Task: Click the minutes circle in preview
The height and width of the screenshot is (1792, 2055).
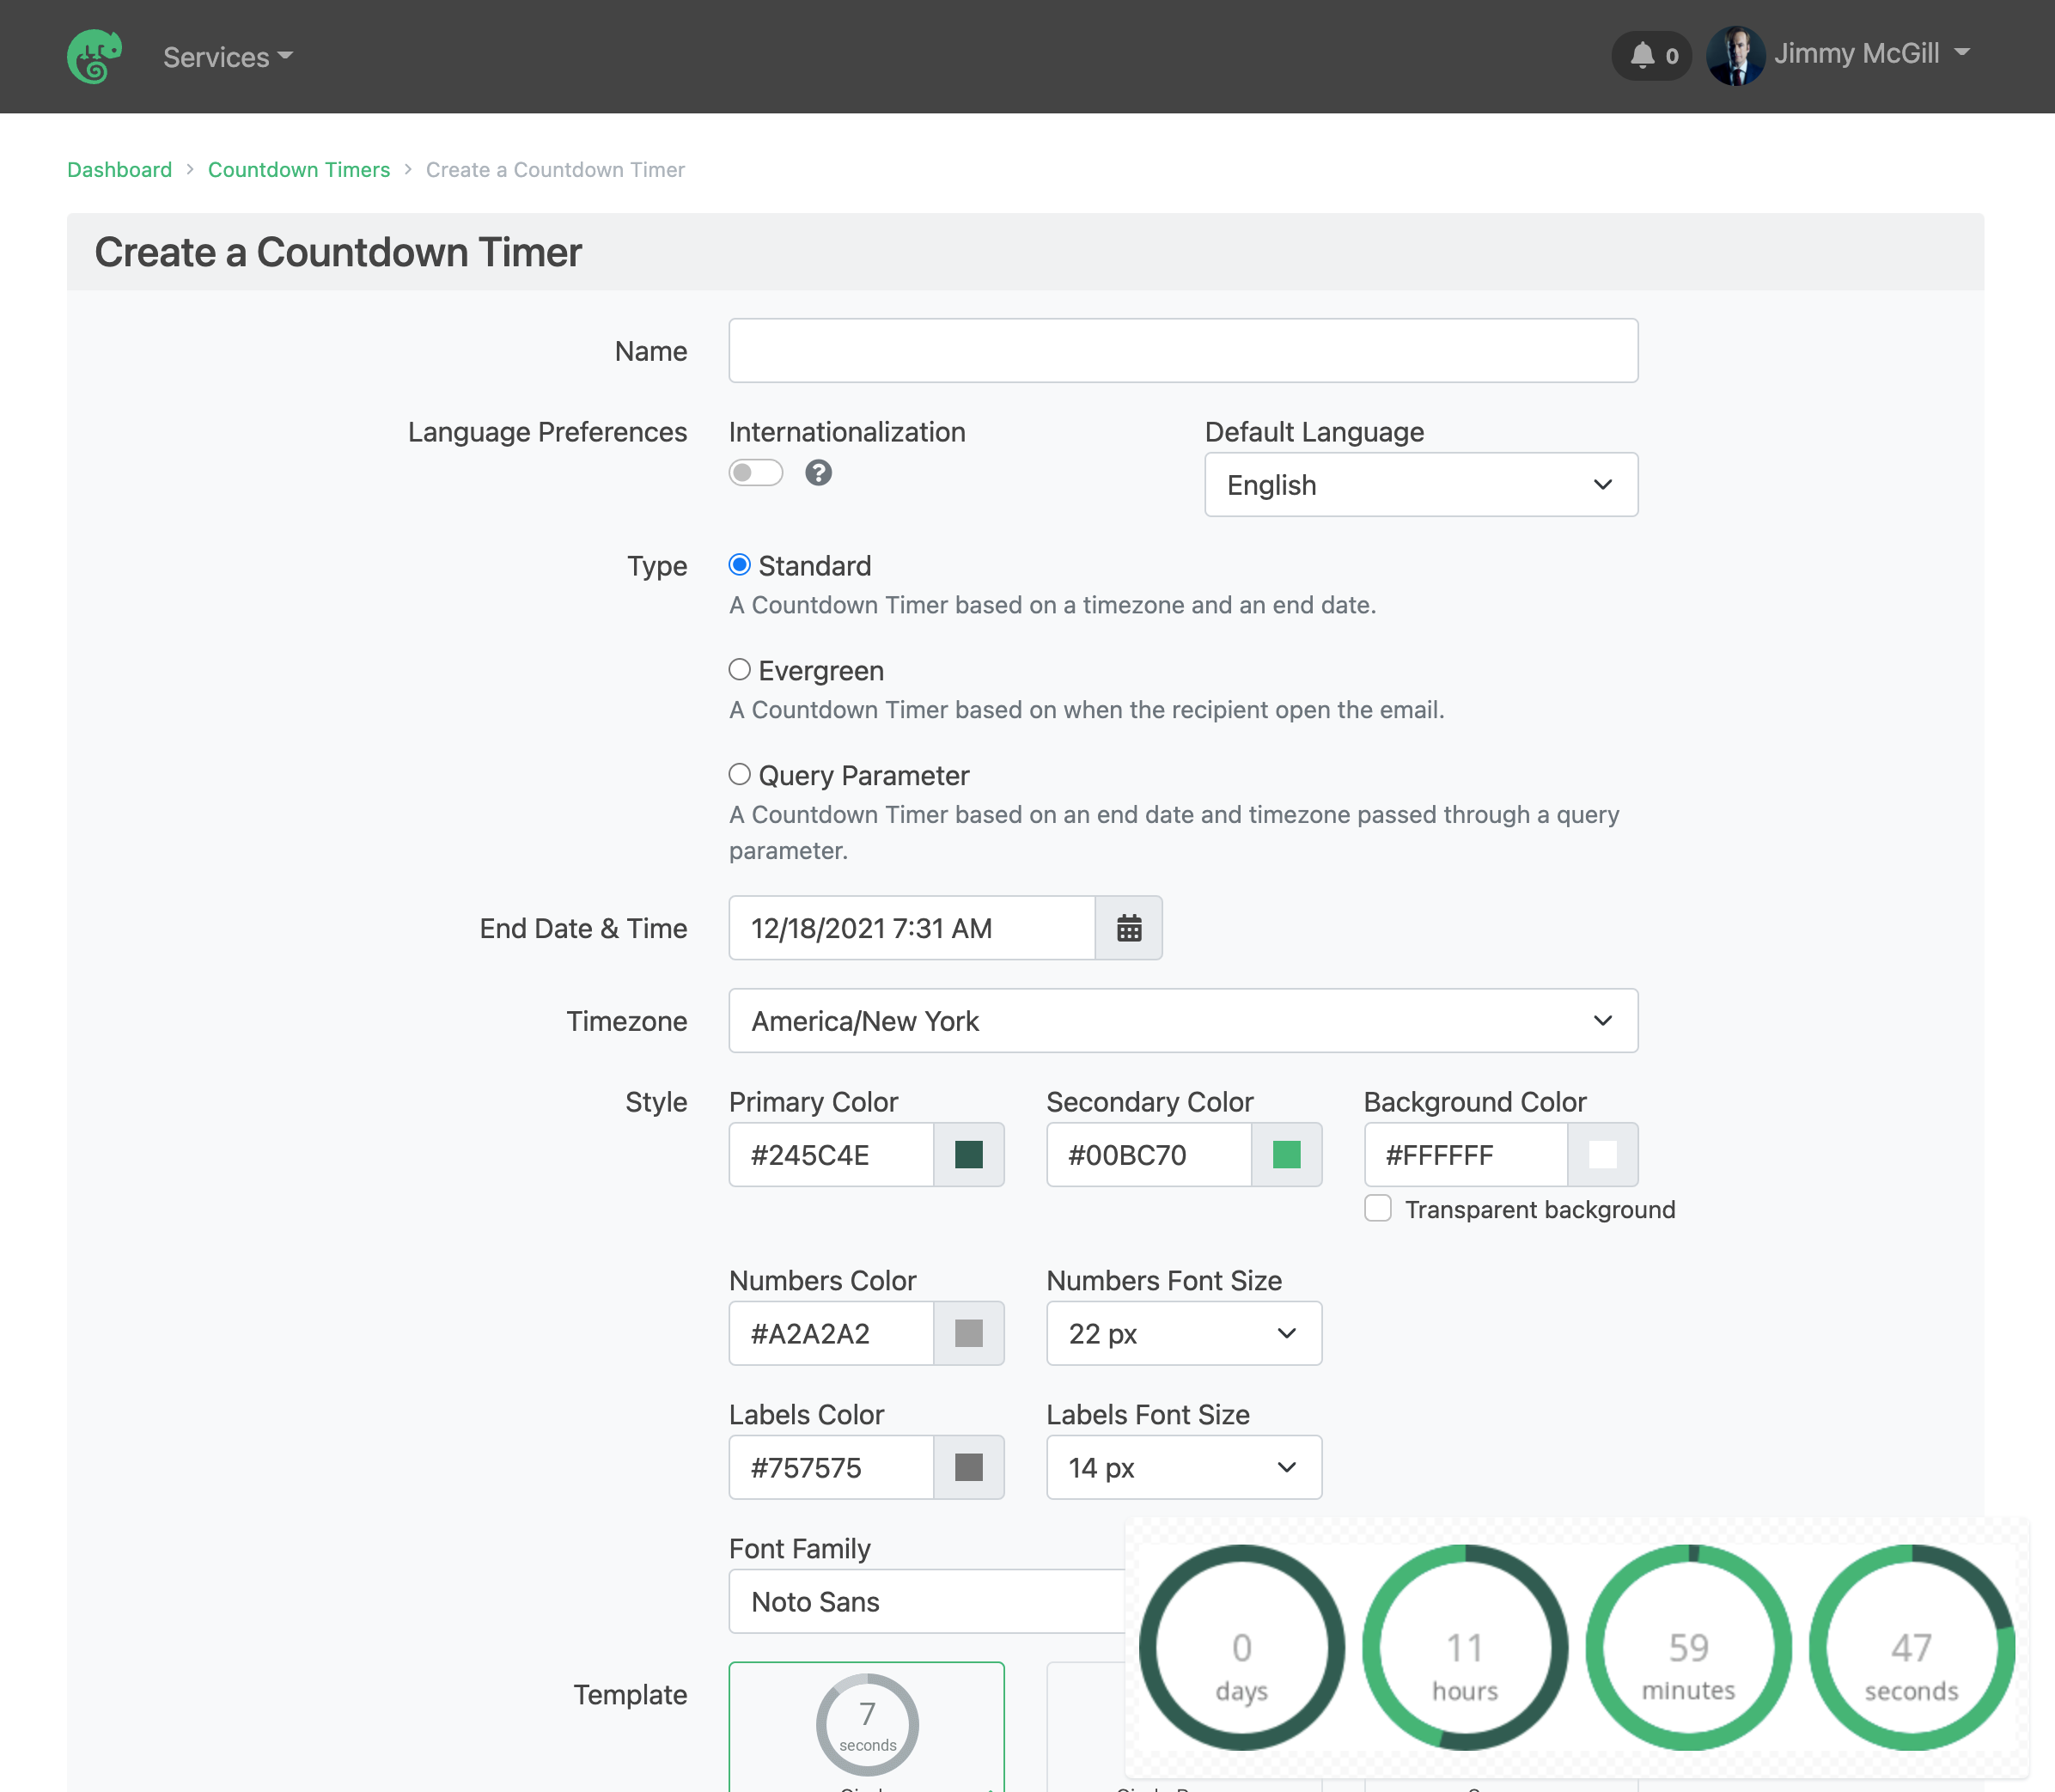Action: [1689, 1648]
